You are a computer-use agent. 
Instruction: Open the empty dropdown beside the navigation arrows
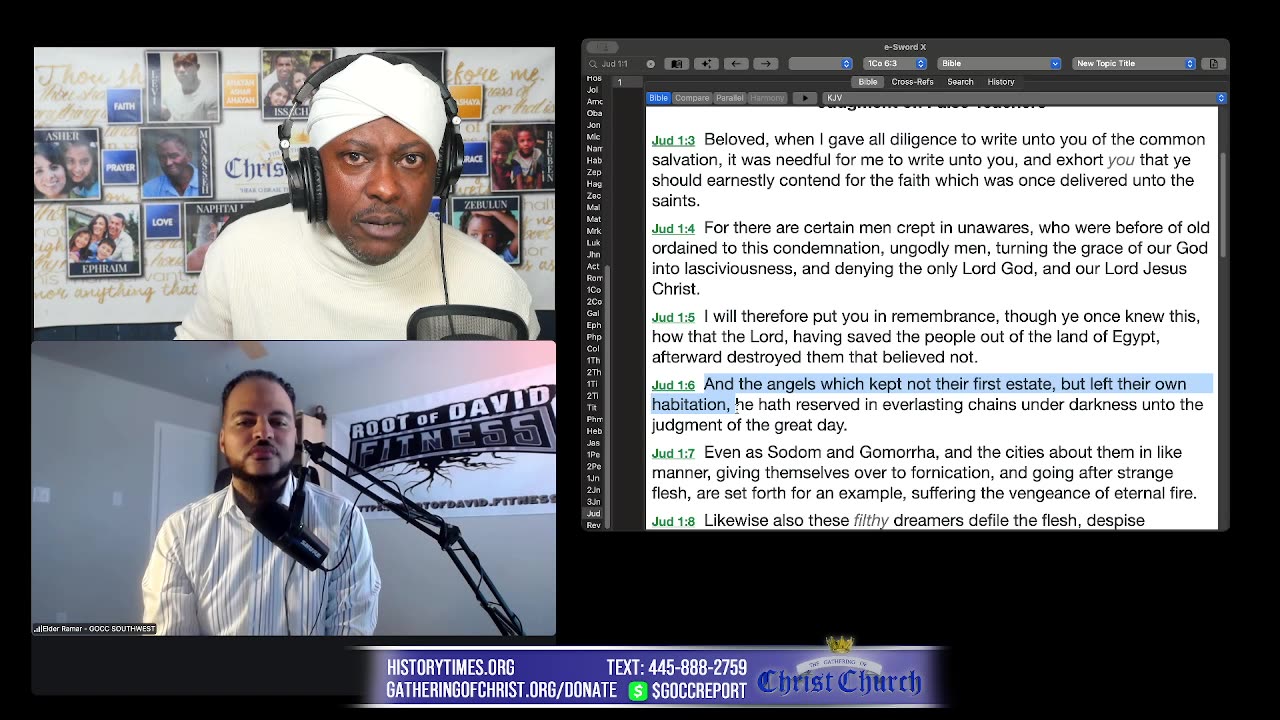(820, 64)
